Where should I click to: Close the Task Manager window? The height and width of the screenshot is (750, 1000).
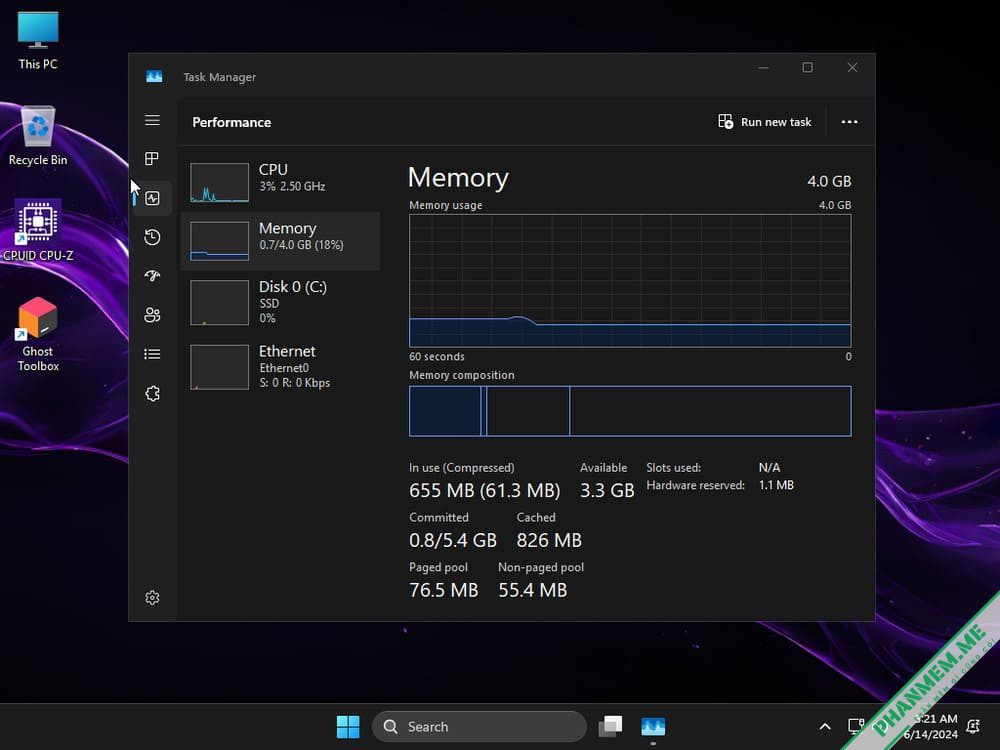tap(852, 68)
